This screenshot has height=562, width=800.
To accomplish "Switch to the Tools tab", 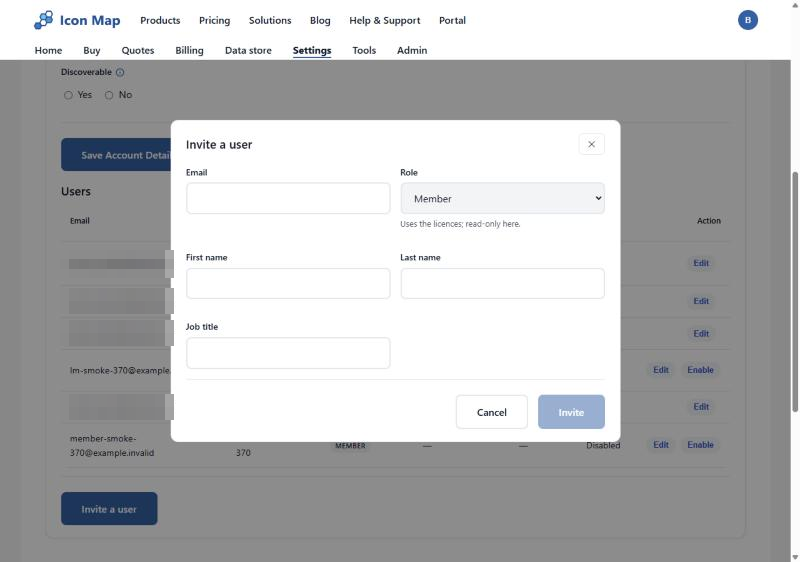I will coord(364,50).
